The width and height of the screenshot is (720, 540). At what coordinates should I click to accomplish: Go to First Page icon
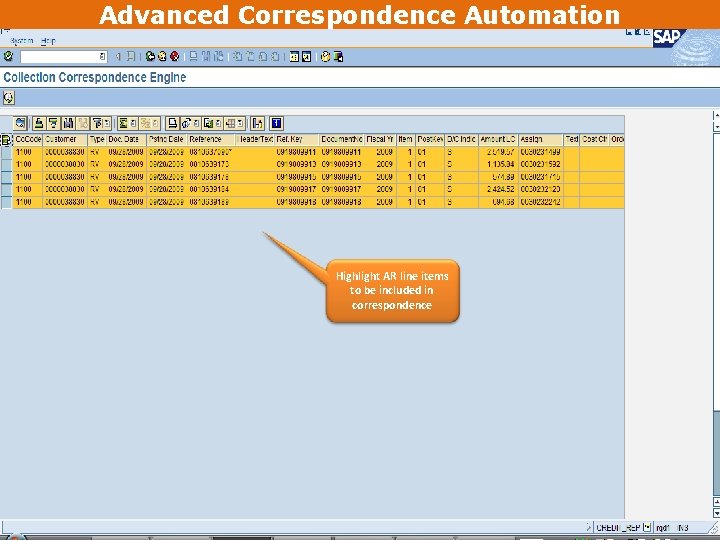point(238,56)
